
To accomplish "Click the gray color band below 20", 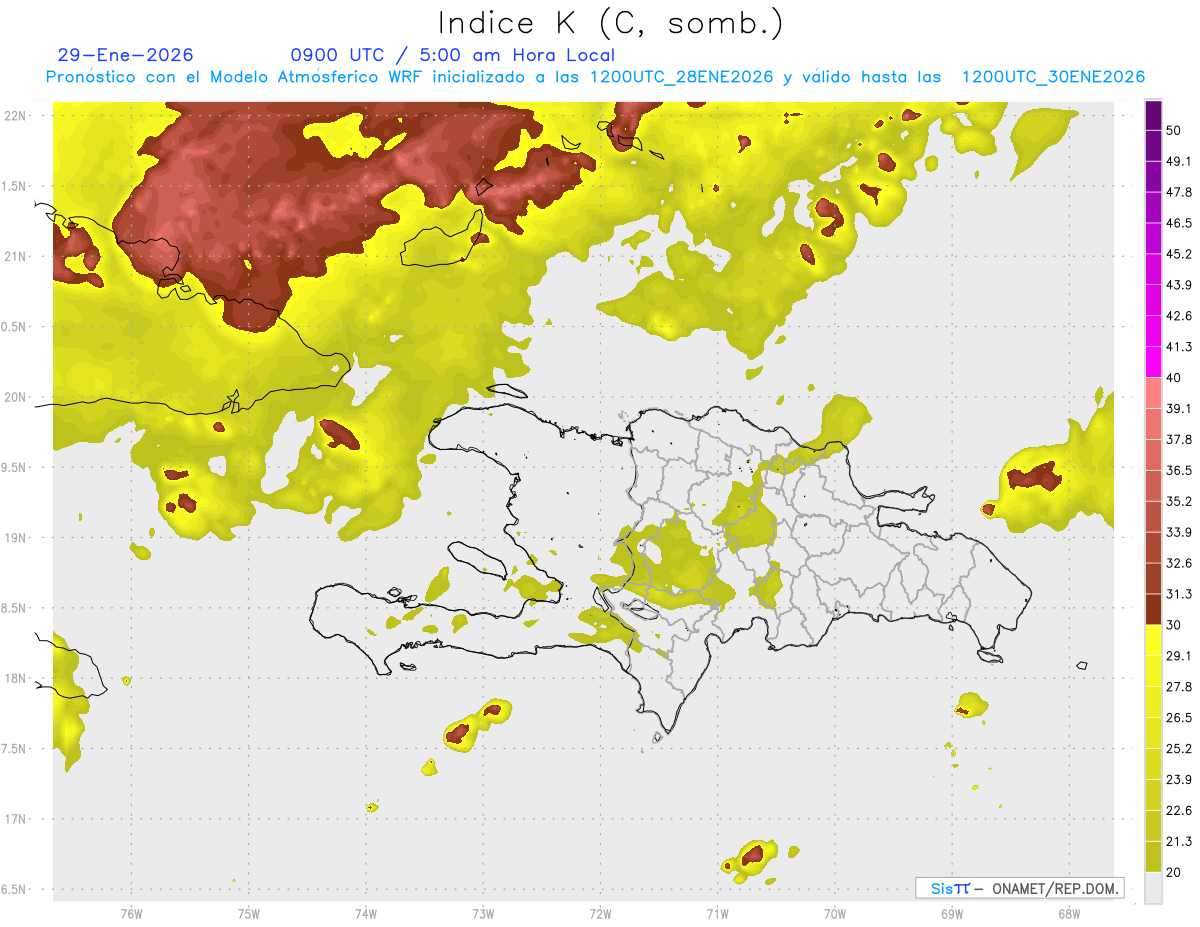I will (x=1153, y=887).
